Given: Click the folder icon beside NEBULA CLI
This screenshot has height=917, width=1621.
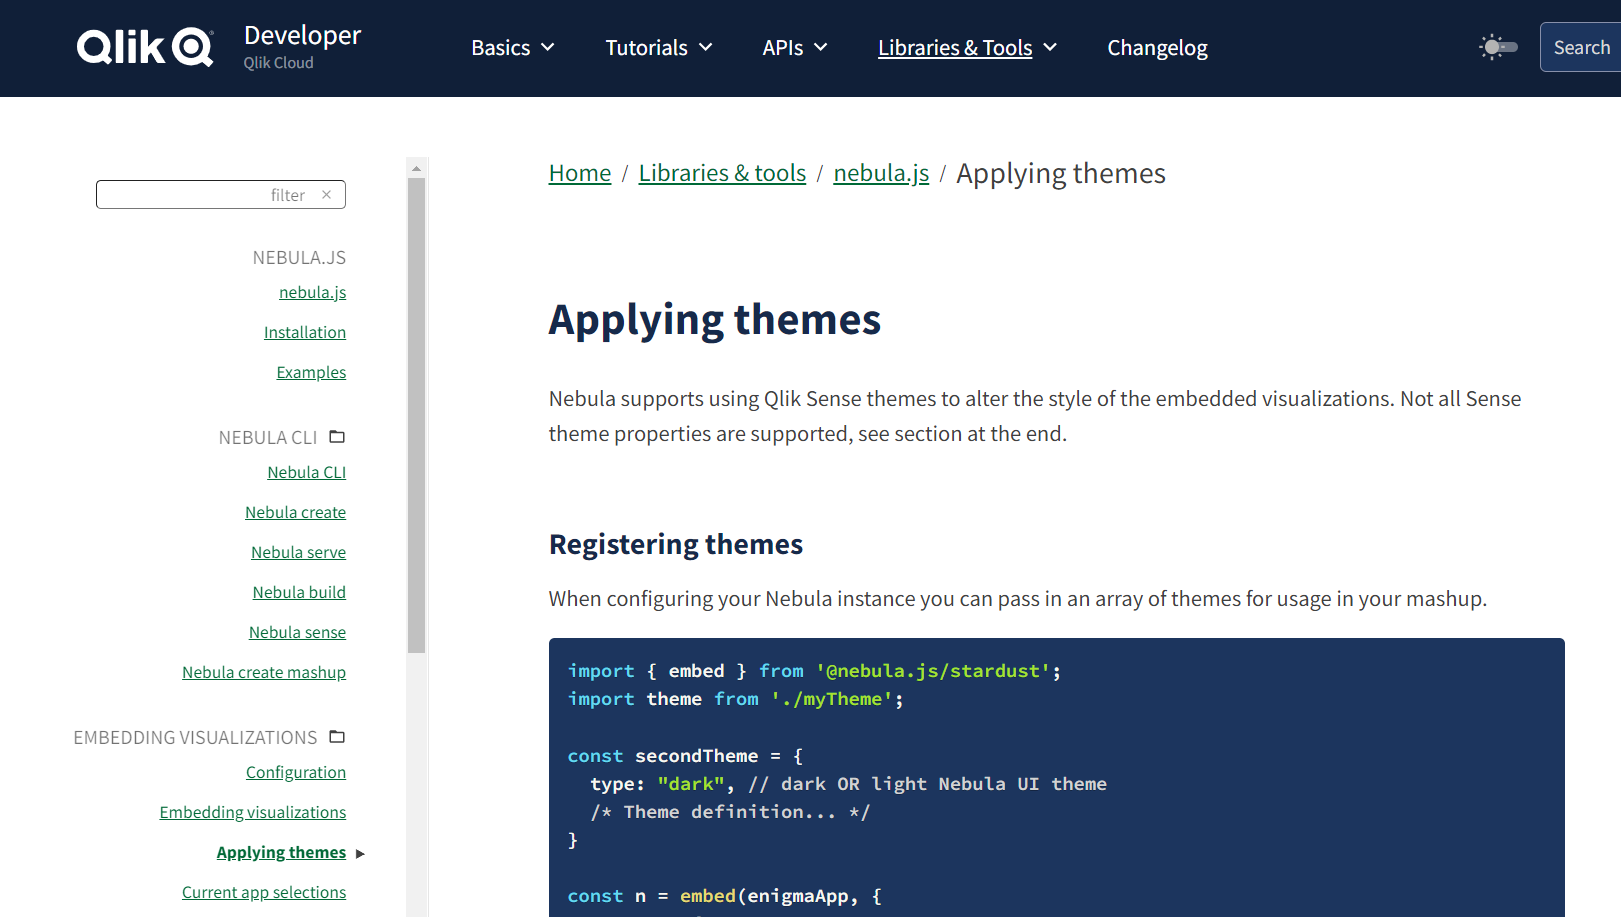Looking at the screenshot, I should pos(336,437).
